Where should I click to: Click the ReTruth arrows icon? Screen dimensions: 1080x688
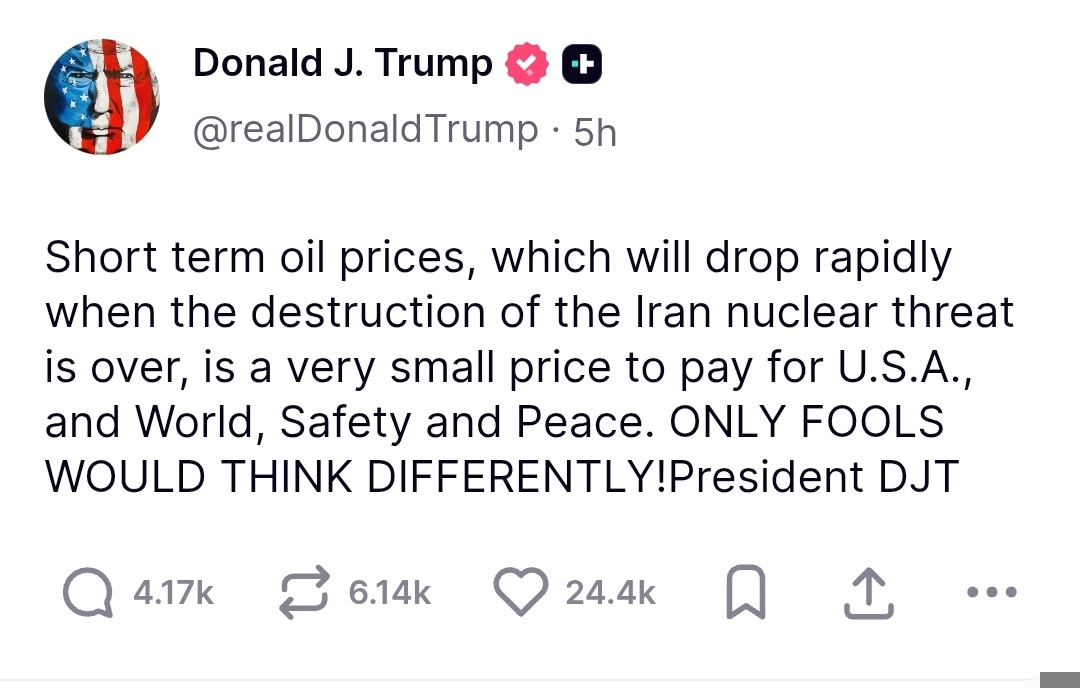pos(305,594)
